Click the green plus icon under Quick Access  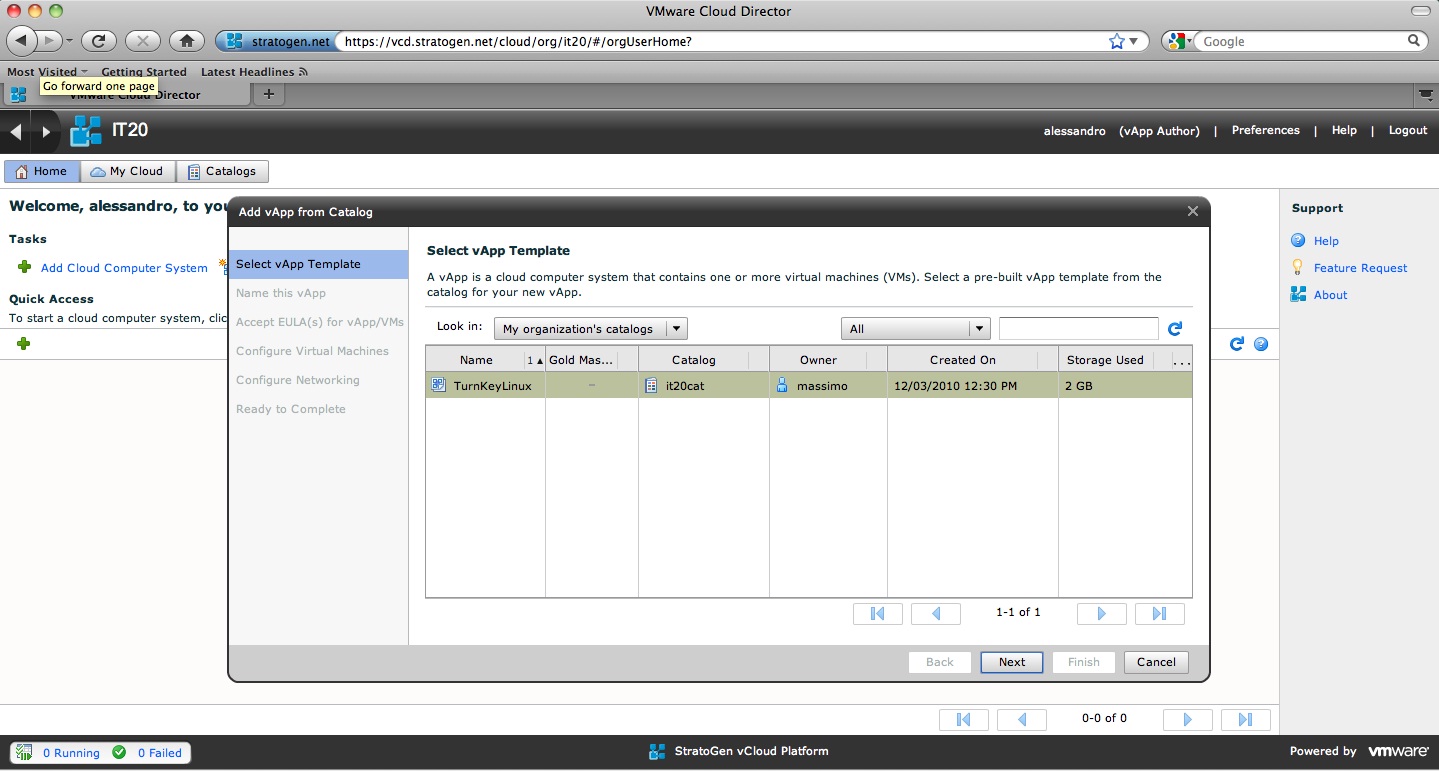pyautogui.click(x=23, y=344)
